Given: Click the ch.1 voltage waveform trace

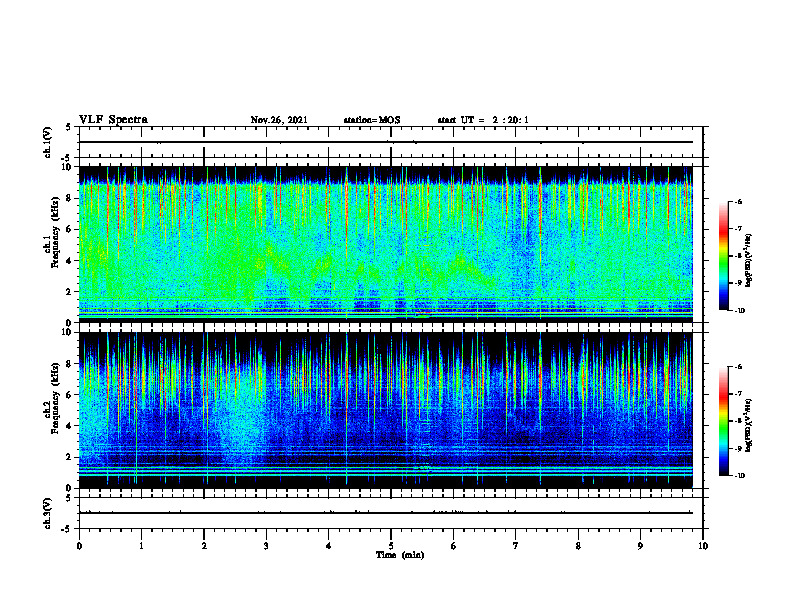Looking at the screenshot, I should (386, 142).
